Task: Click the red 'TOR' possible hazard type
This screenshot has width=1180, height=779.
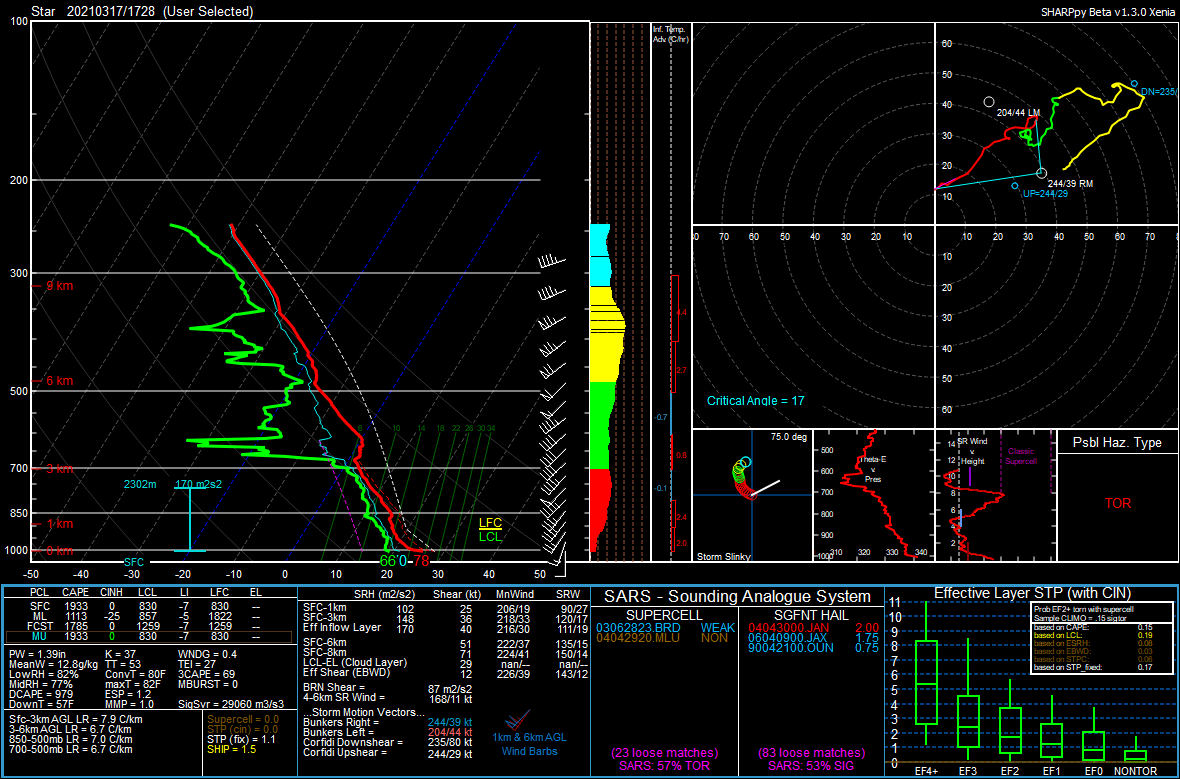Action: click(x=1118, y=504)
